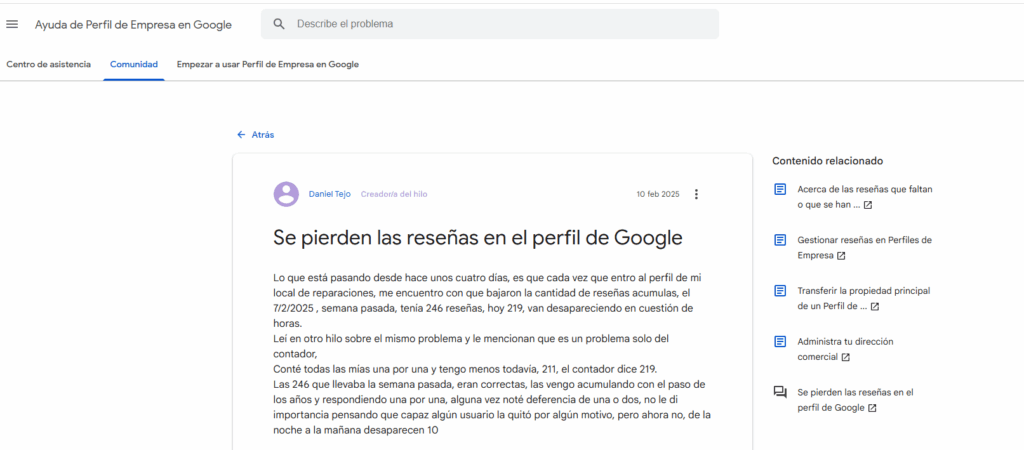Screen dimensions: 1024x450
Task: Open the three-dot post options menu
Action: click(x=696, y=194)
